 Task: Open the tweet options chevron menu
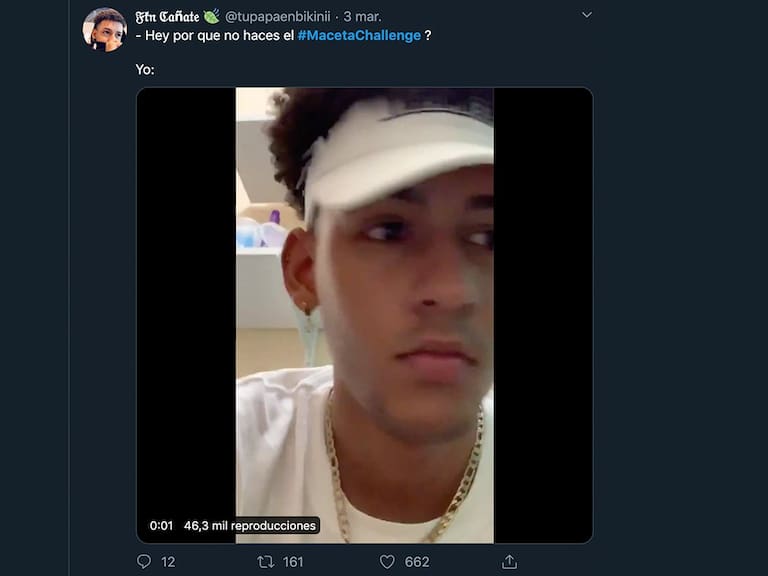[587, 15]
